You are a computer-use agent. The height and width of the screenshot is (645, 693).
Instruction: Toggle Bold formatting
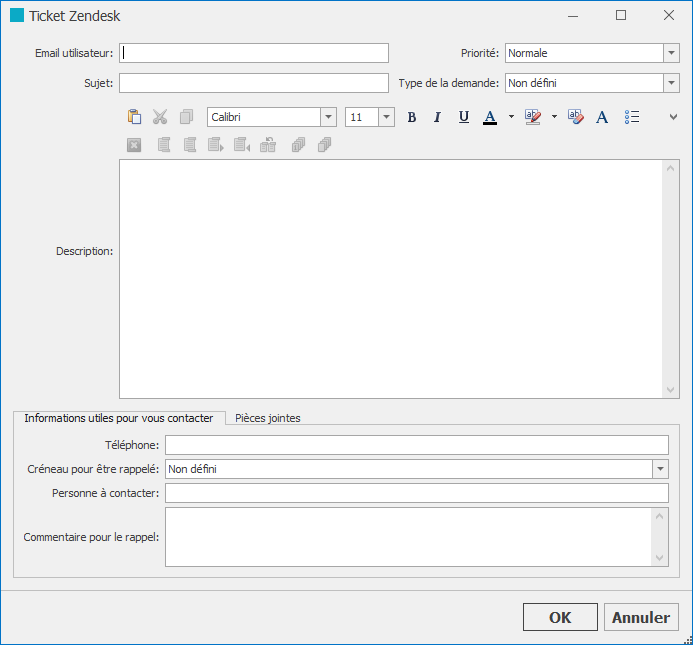[x=411, y=117]
